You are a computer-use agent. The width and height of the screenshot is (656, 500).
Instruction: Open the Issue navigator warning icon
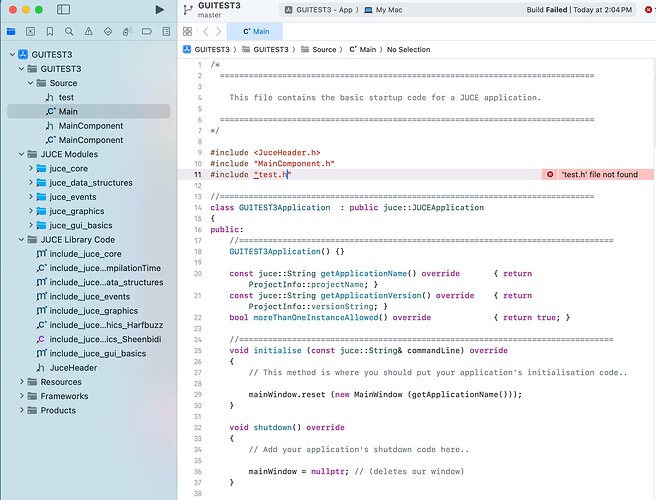(x=88, y=31)
